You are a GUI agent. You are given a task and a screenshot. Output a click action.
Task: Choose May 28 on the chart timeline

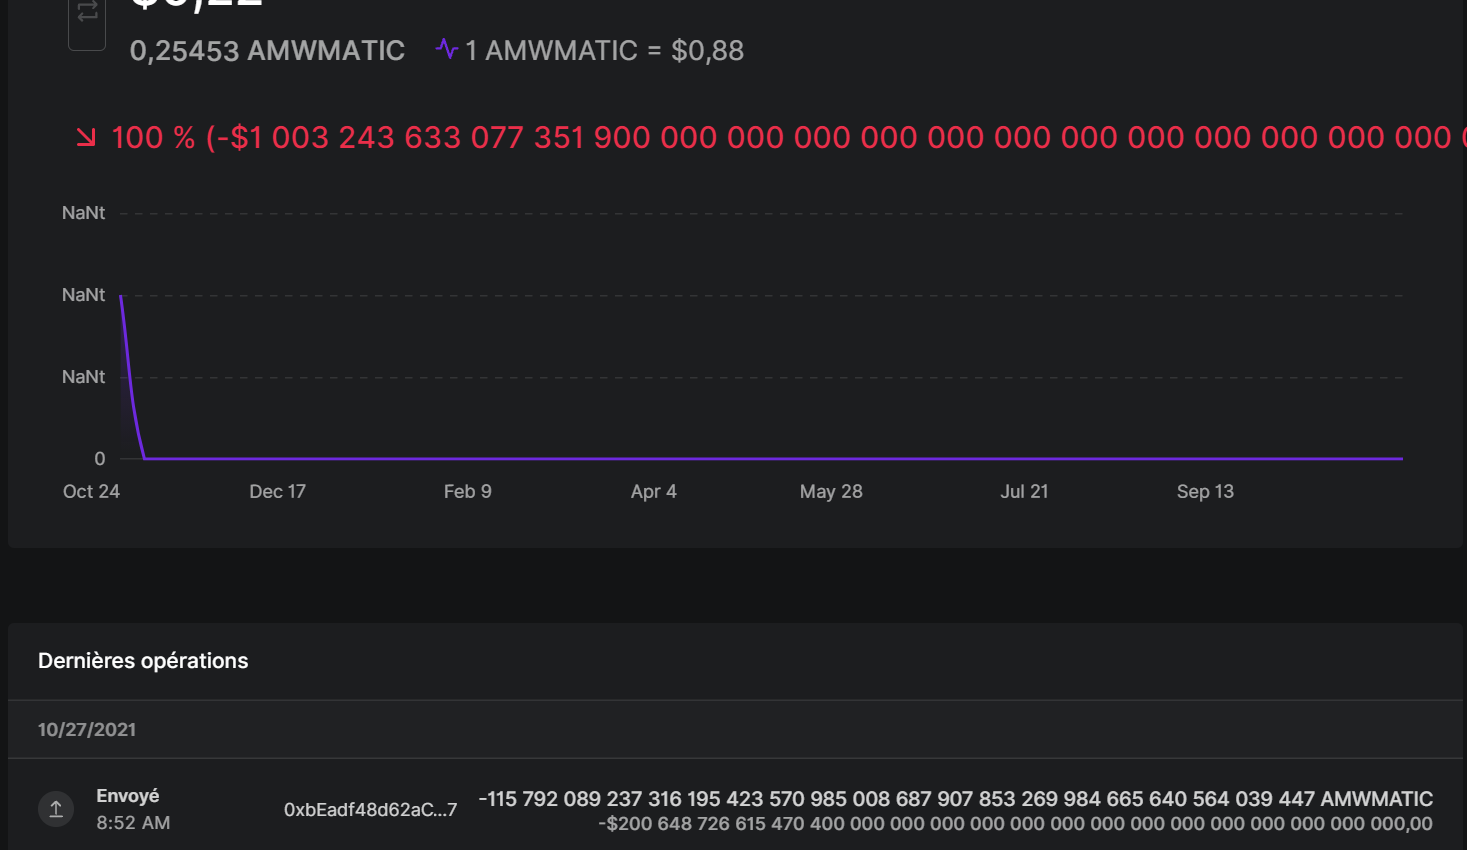pos(830,492)
